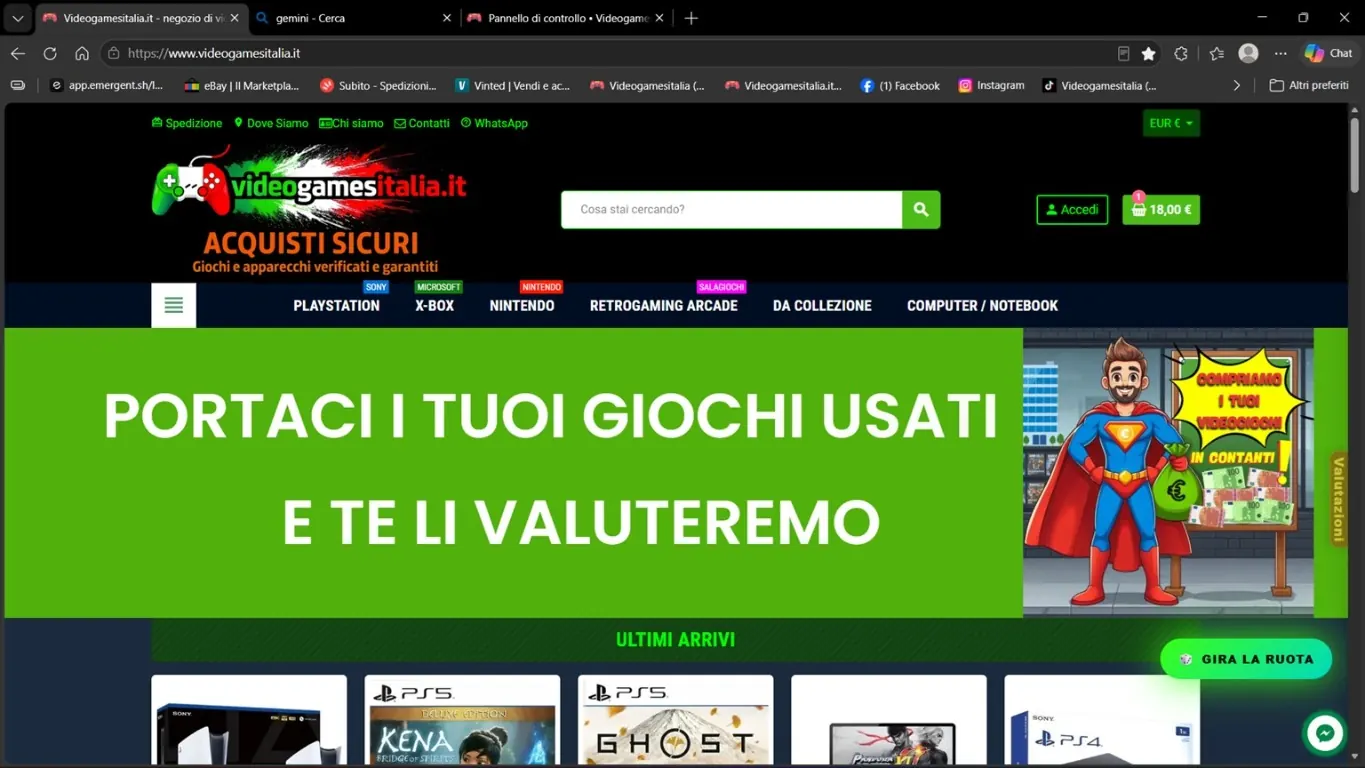Open the COMPUTER / NOTEBOOK menu
The width and height of the screenshot is (1365, 768).
(x=982, y=306)
